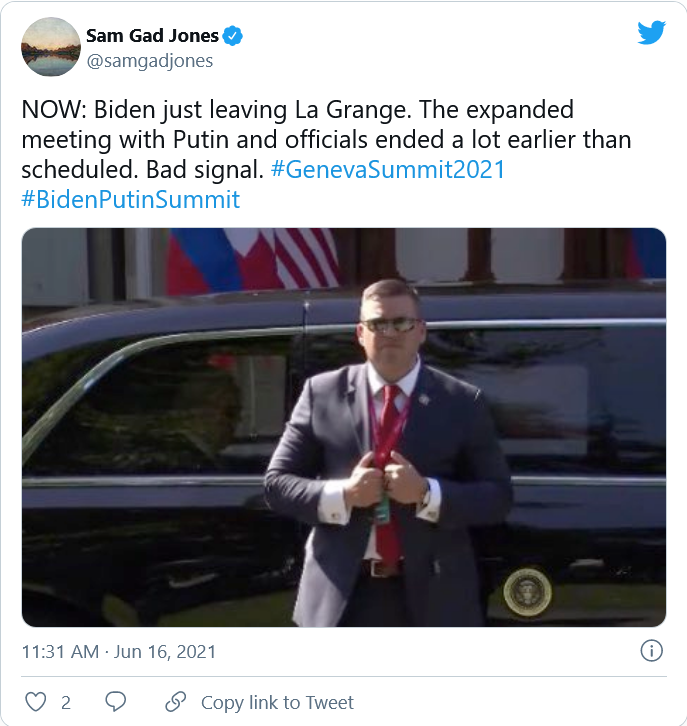
Task: Open the #BidenPutinSummit hashtag
Action: coord(130,199)
